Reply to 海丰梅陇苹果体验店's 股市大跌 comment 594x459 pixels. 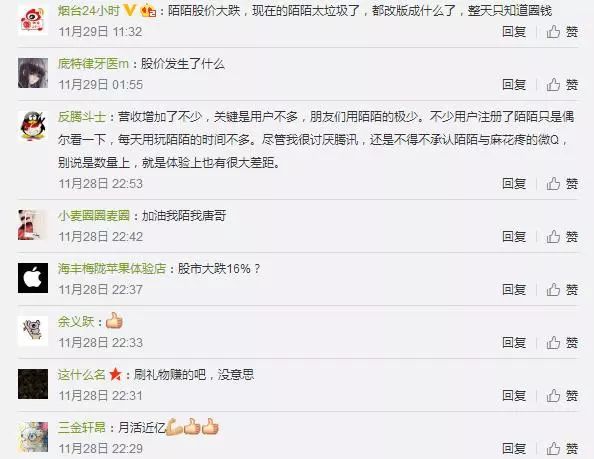point(514,290)
